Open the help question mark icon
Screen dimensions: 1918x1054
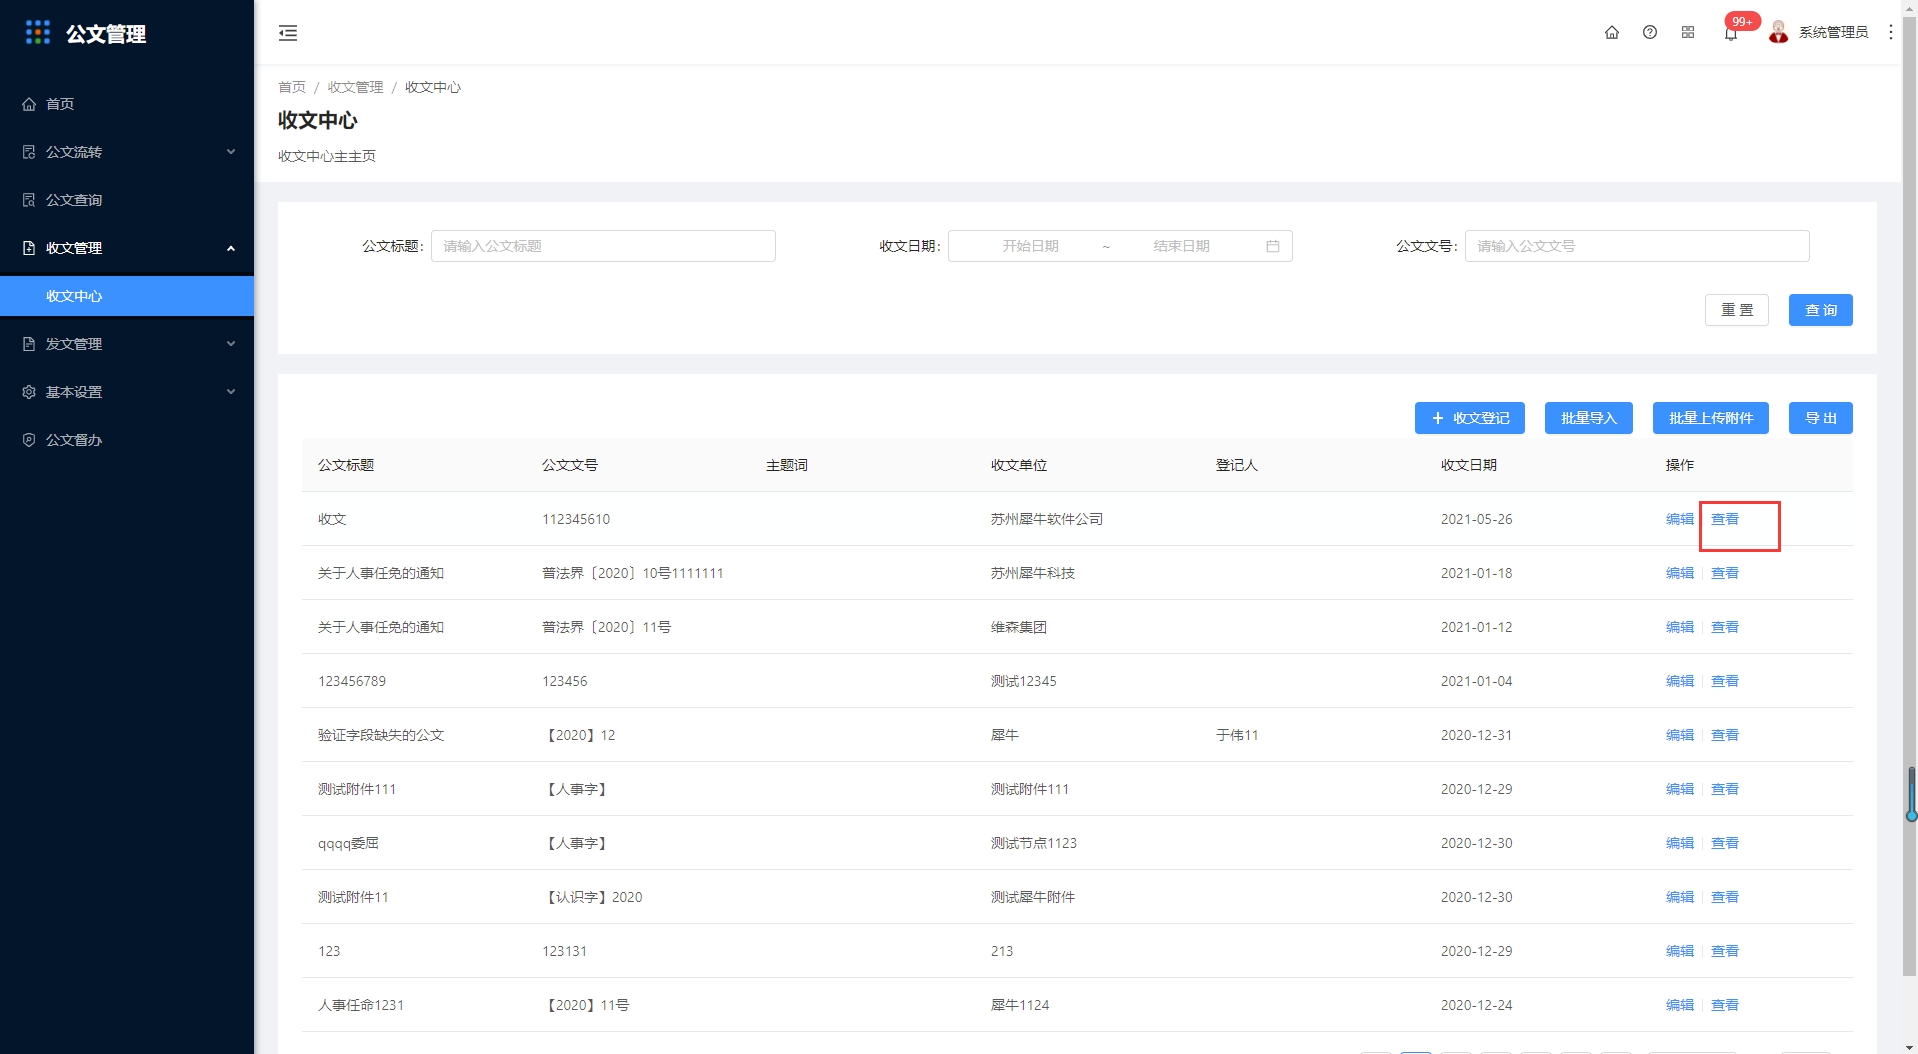click(1650, 32)
